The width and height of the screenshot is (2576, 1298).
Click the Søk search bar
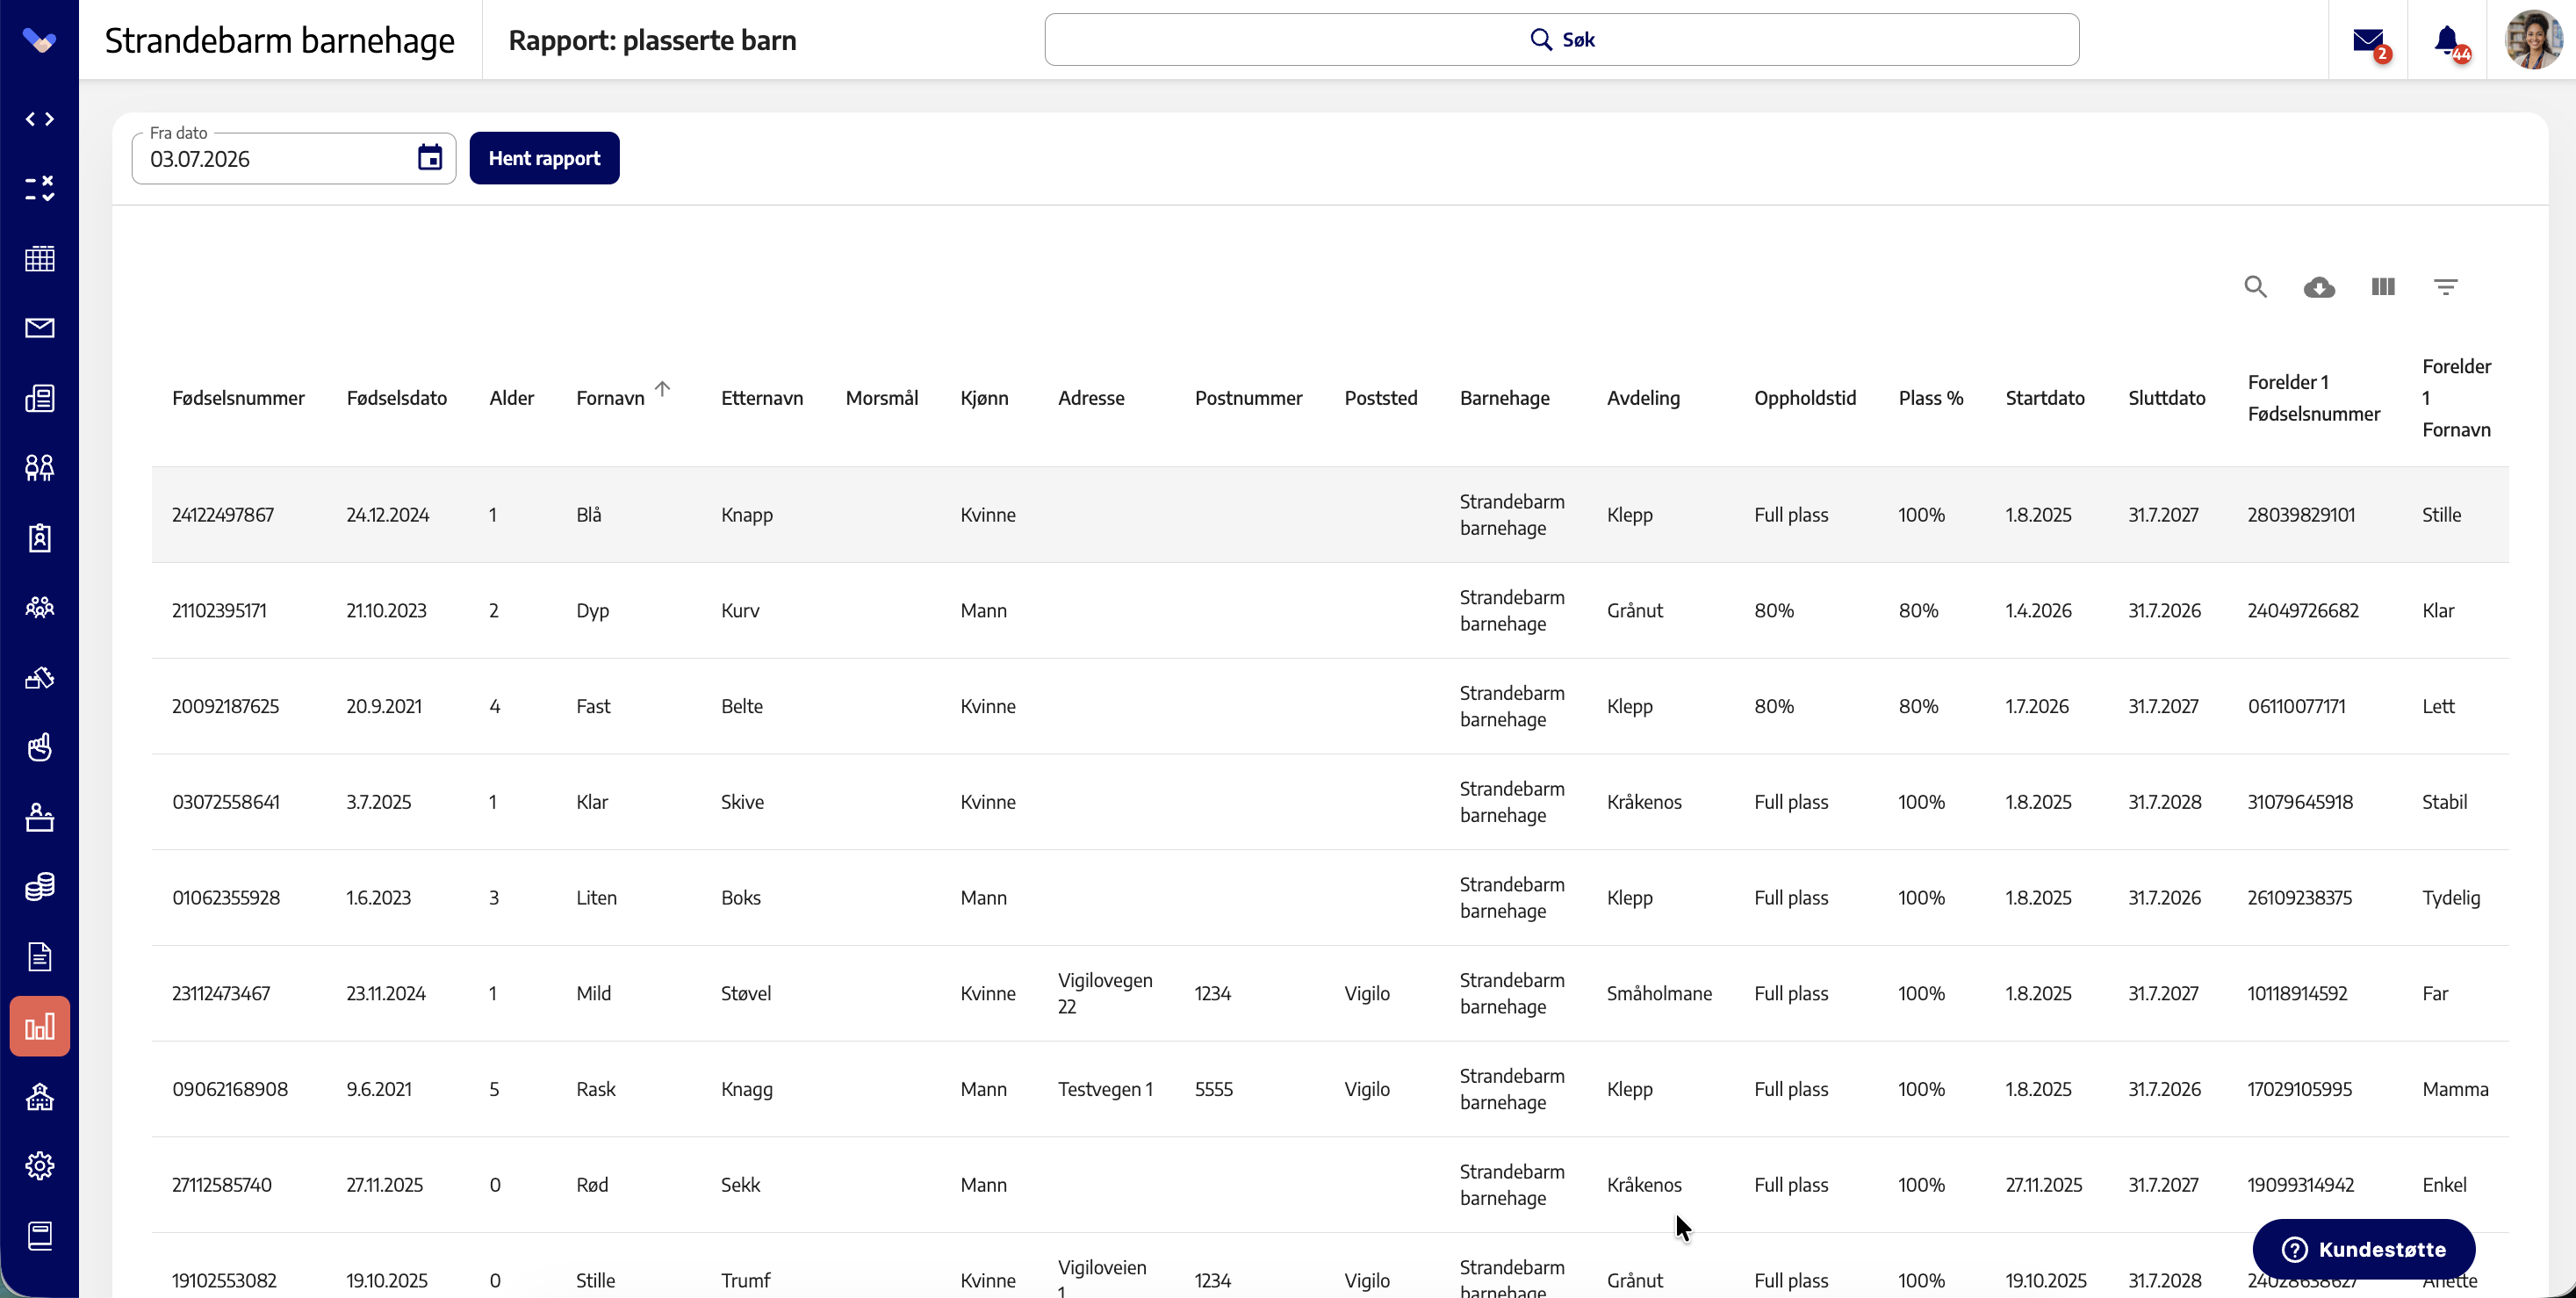[x=1561, y=40]
